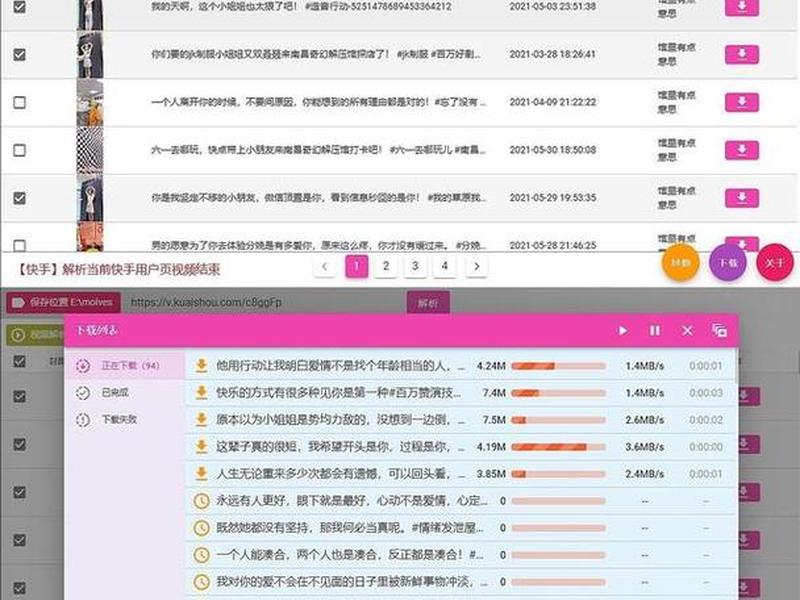Show the 下载失败 downloads list
The width and height of the screenshot is (800, 600).
click(x=124, y=419)
